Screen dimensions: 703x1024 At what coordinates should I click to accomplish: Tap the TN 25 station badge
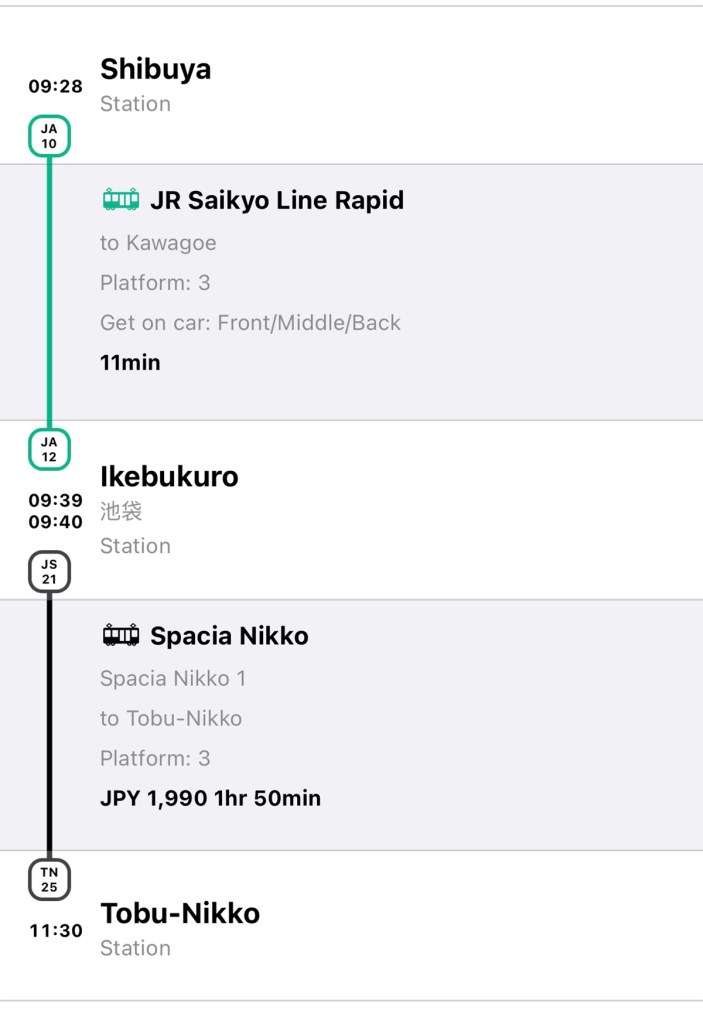(49, 879)
